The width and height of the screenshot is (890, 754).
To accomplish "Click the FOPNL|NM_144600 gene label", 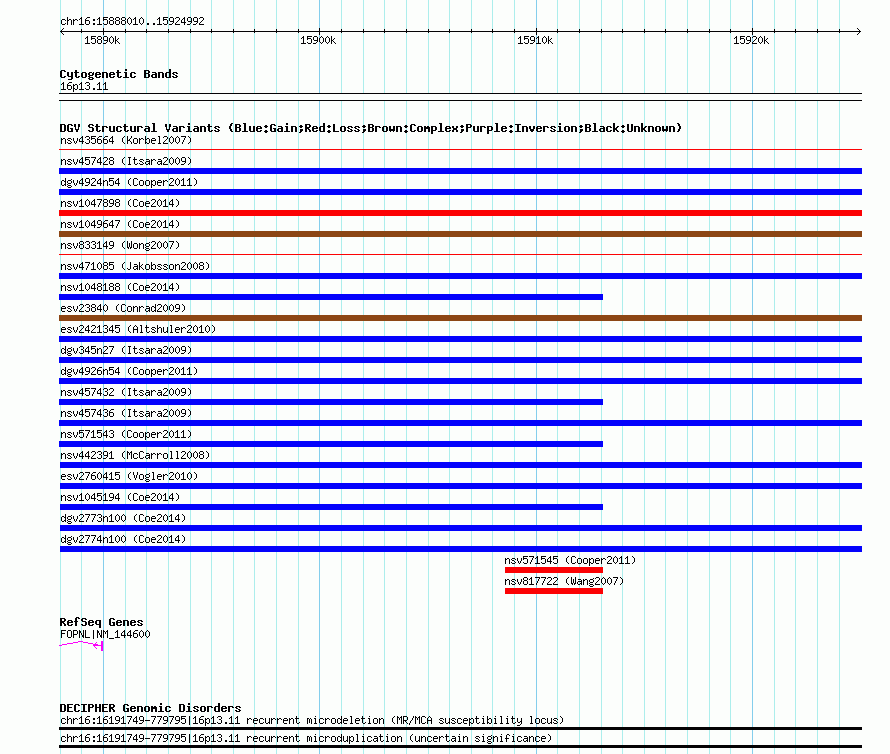I will click(x=105, y=634).
